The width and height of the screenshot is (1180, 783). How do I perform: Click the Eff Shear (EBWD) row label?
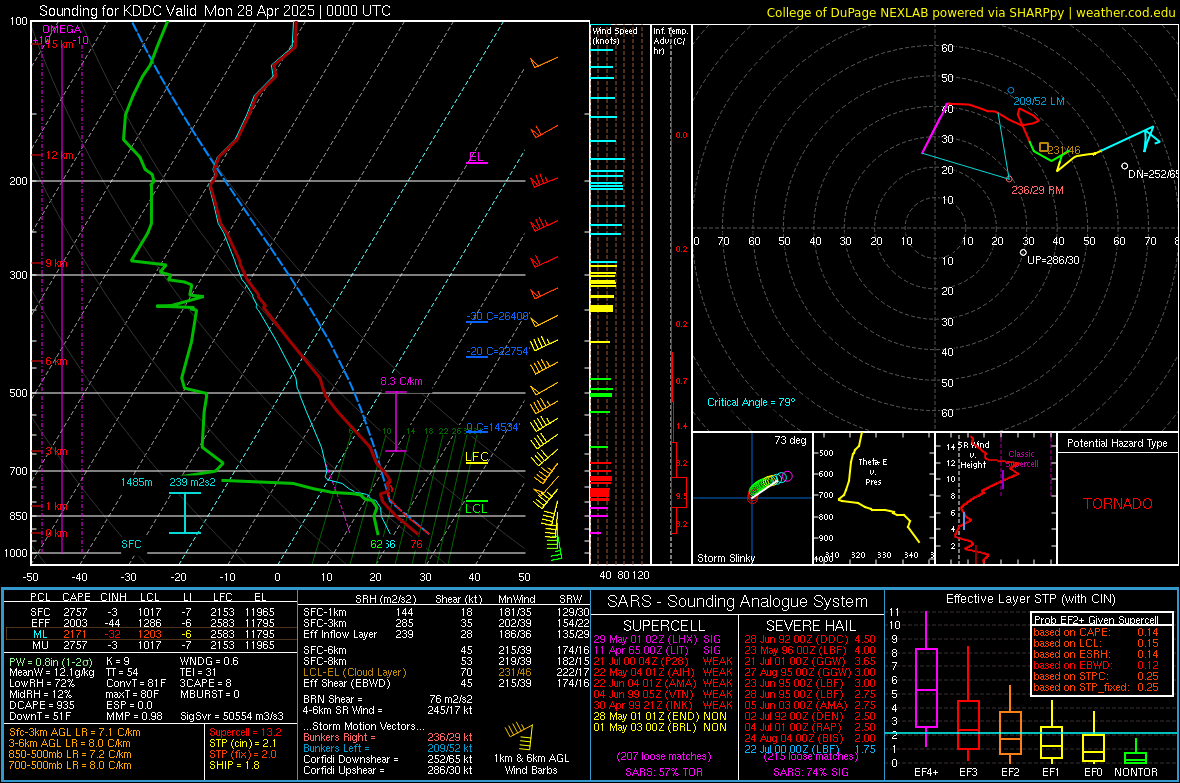pos(347,684)
